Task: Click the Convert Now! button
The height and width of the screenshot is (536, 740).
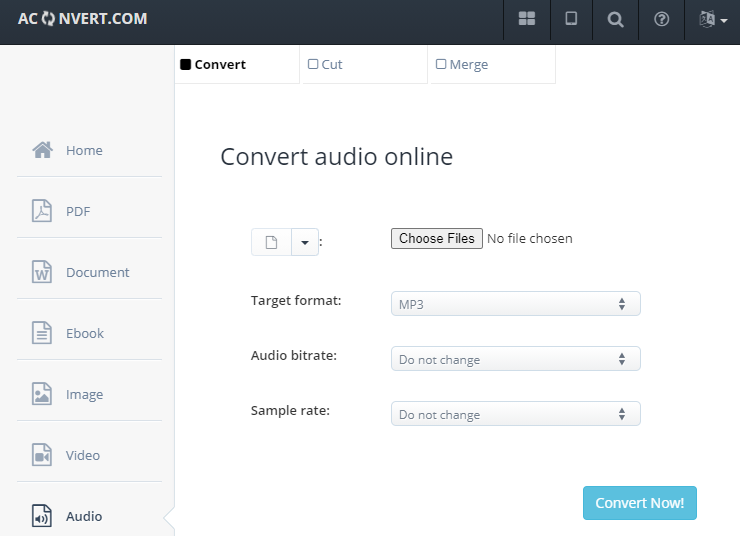Action: (639, 503)
